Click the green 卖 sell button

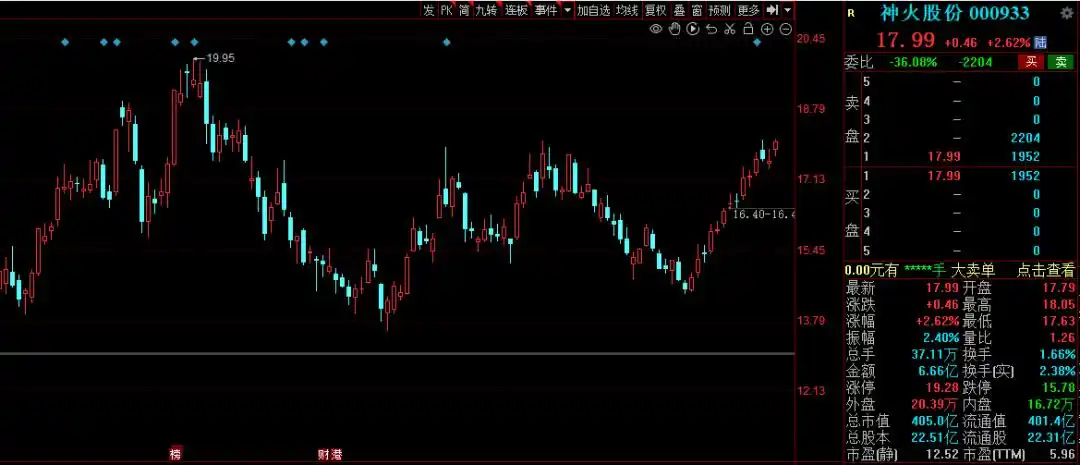point(1060,62)
